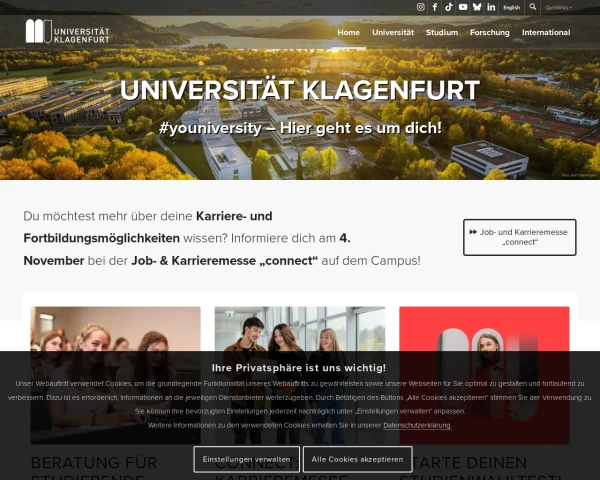Open the Forschung menu item
This screenshot has height=480, width=600.
tap(490, 33)
